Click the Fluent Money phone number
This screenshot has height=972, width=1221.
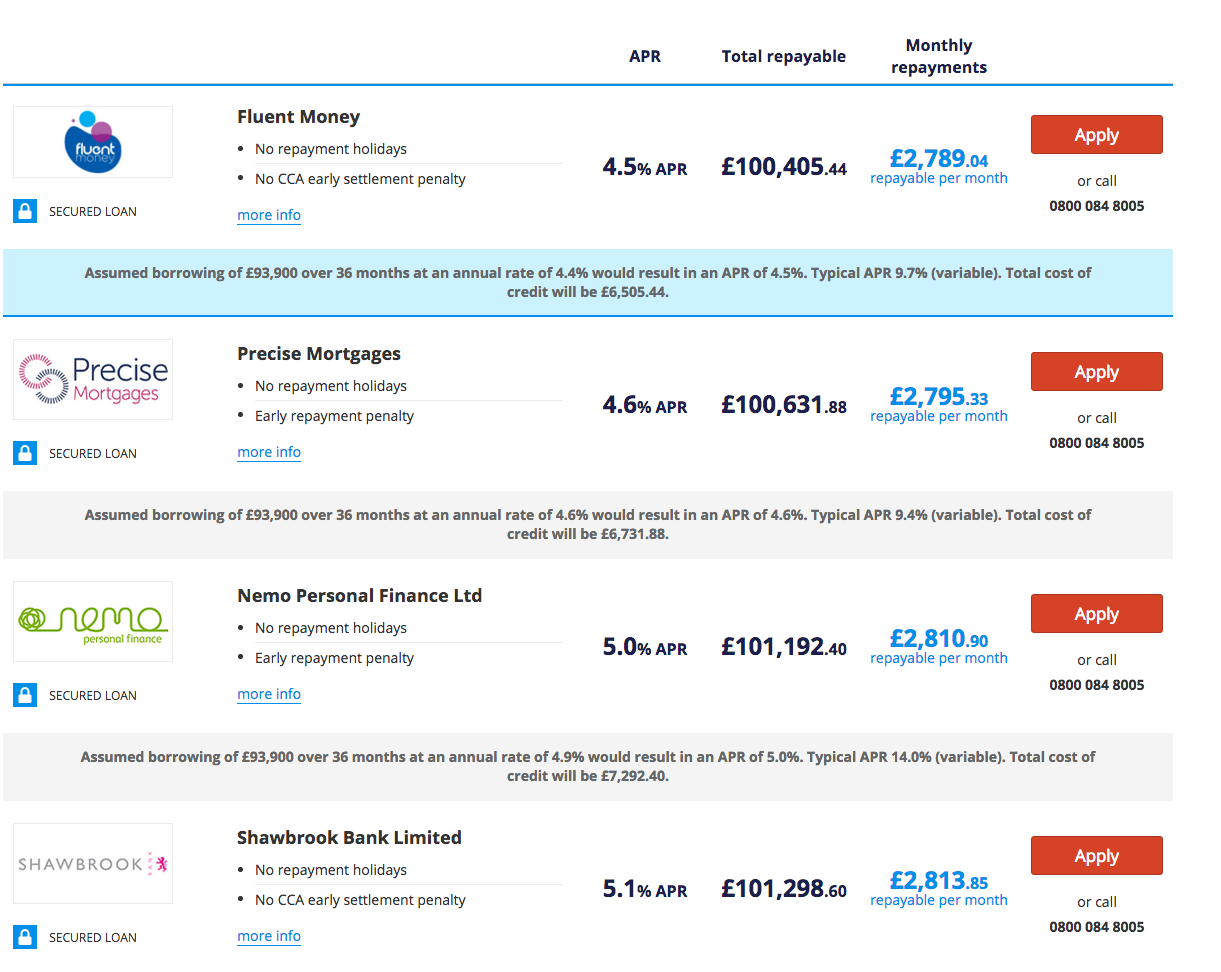tap(1097, 206)
